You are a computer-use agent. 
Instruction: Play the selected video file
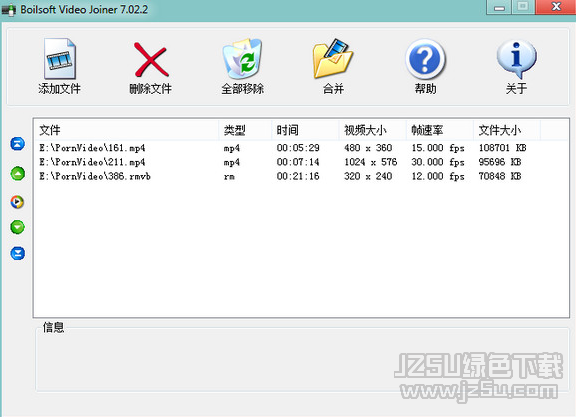[x=17, y=202]
